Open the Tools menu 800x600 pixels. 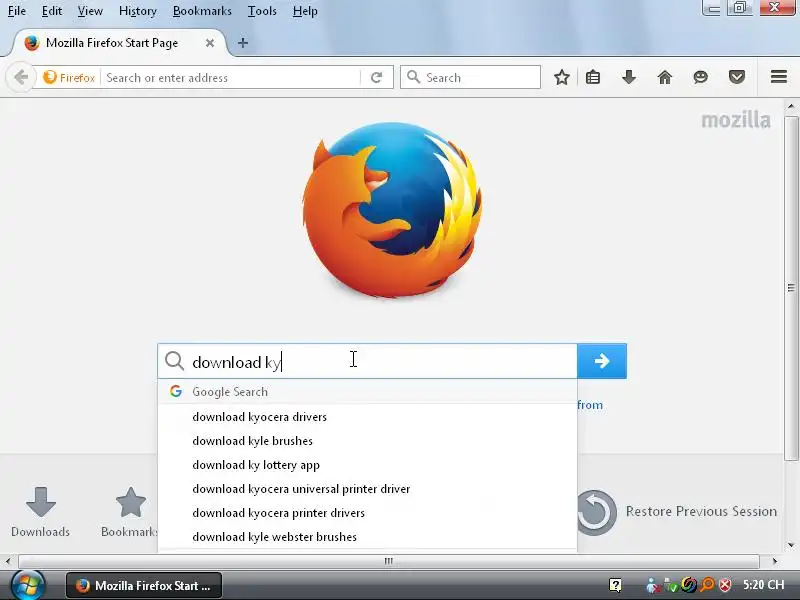tap(262, 11)
